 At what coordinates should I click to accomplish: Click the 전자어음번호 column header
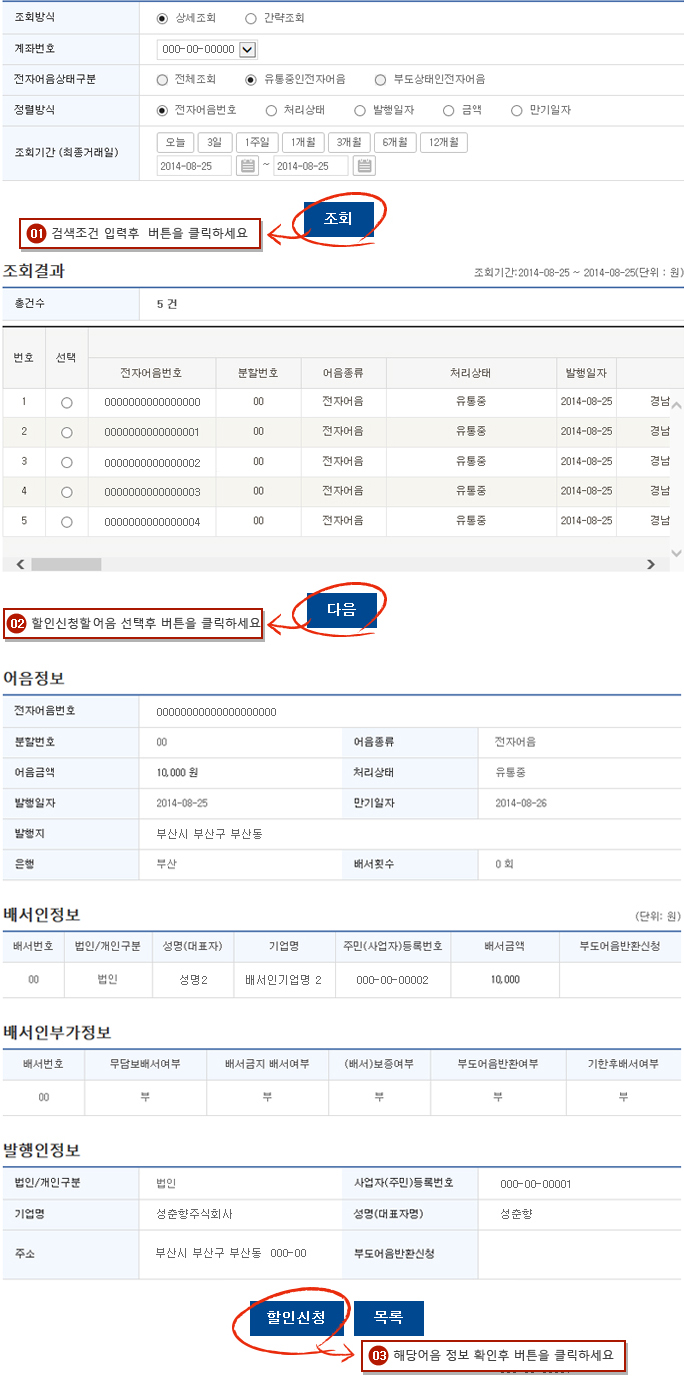click(x=151, y=373)
